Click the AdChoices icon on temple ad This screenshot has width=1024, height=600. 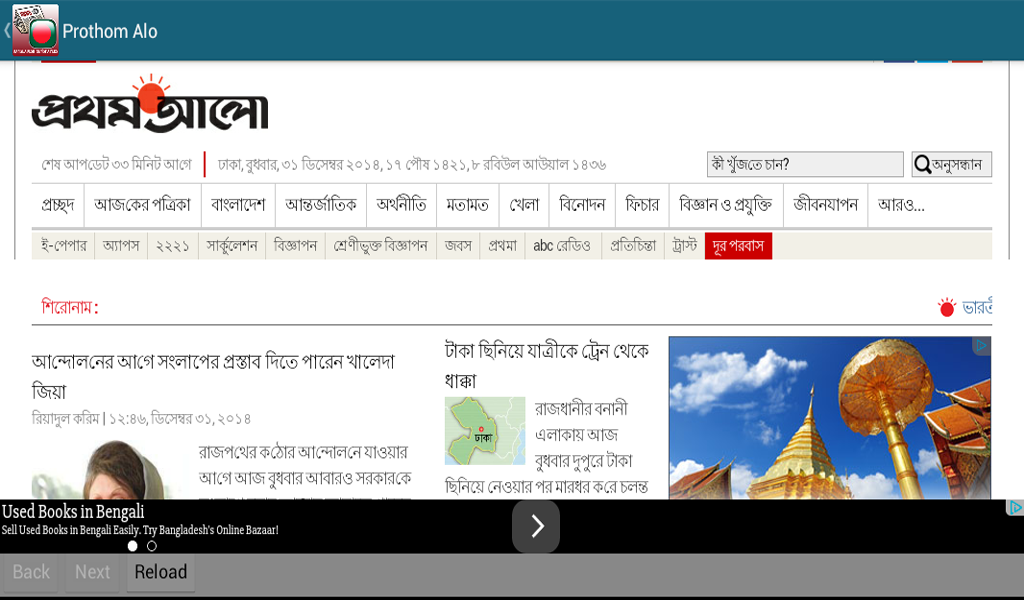(x=982, y=345)
